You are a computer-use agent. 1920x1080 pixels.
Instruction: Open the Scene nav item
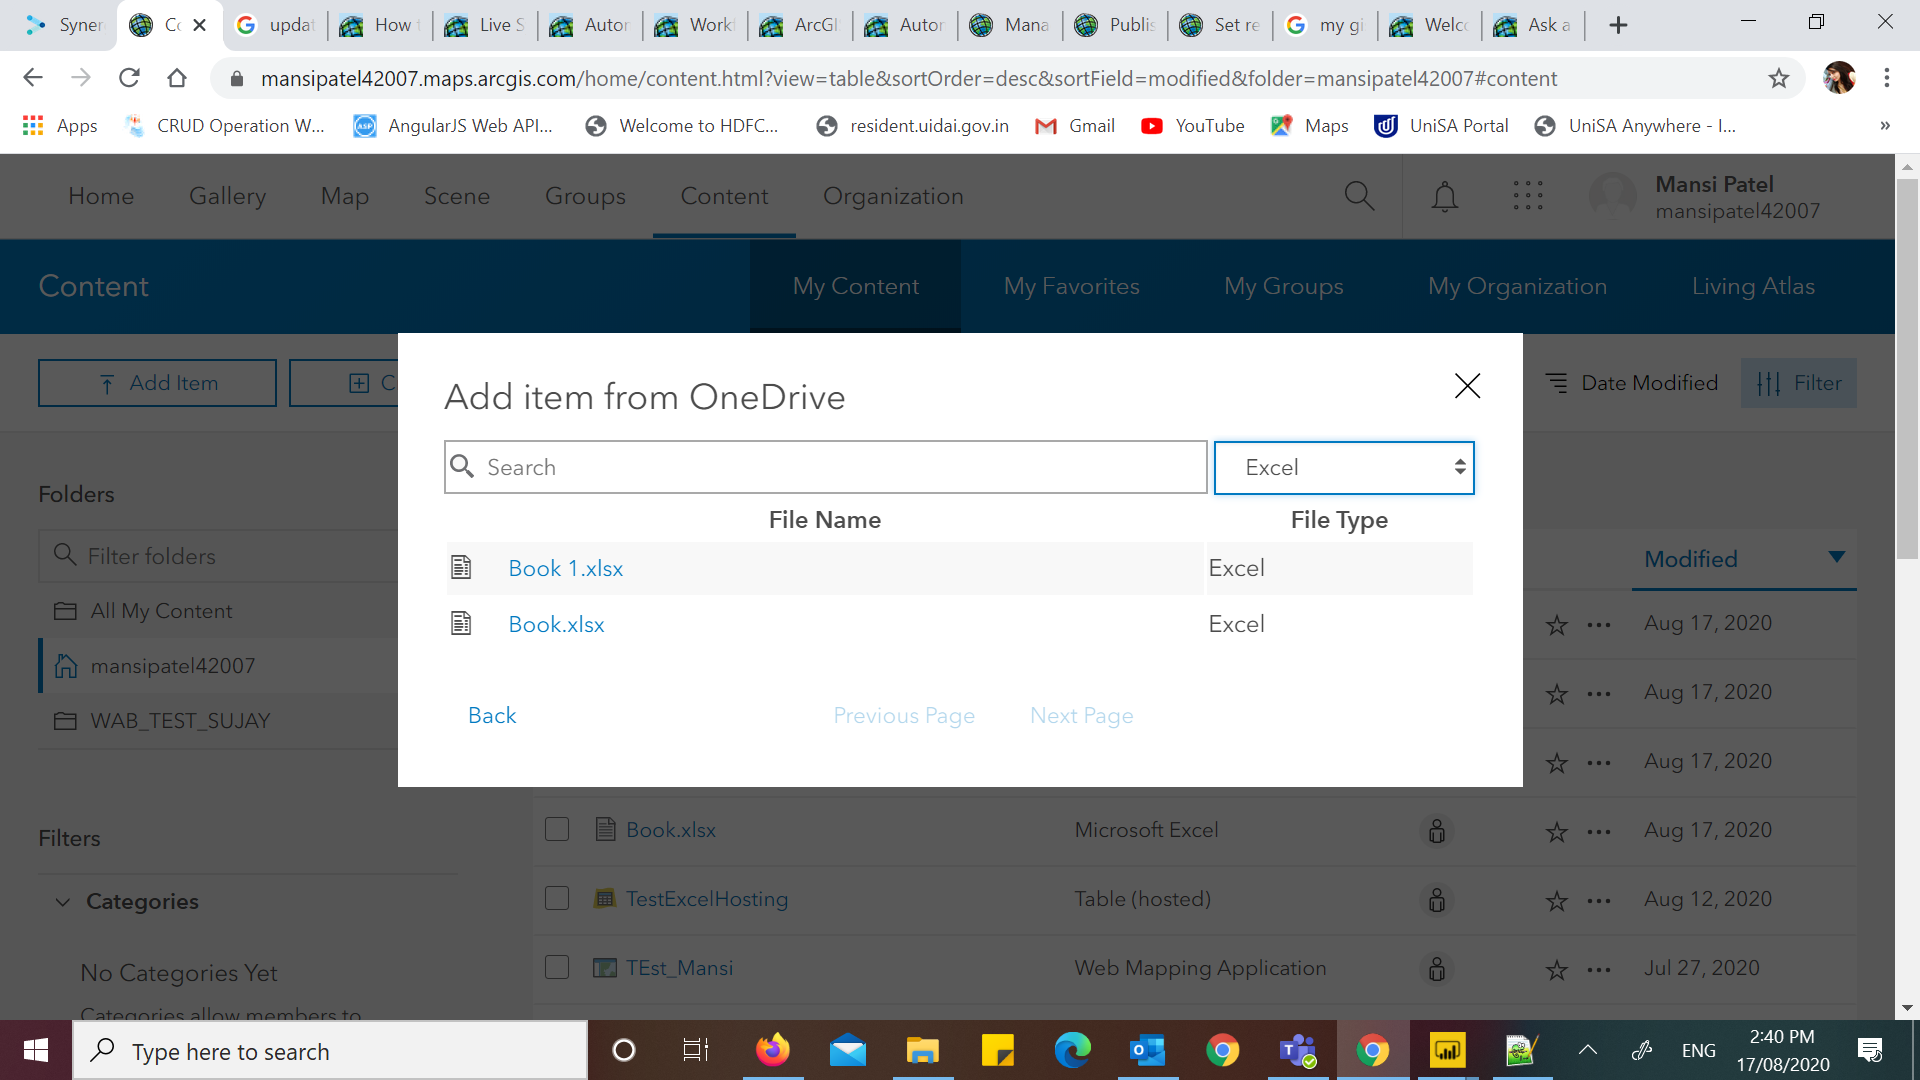click(457, 196)
